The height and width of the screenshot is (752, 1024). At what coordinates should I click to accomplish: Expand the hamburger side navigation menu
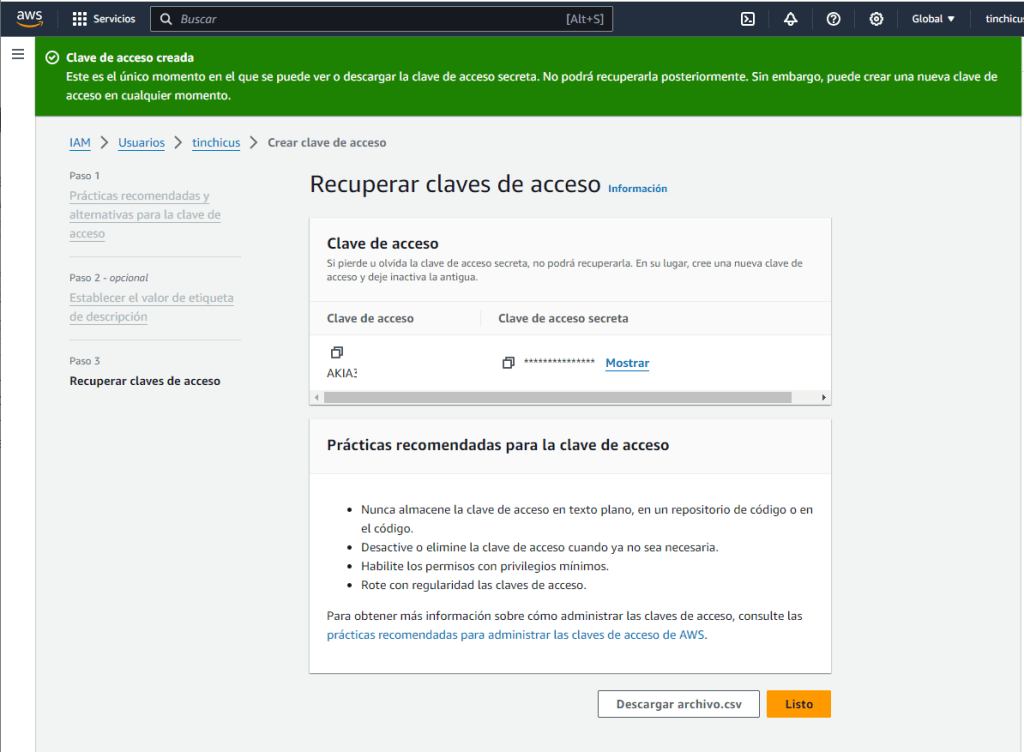(x=18, y=54)
